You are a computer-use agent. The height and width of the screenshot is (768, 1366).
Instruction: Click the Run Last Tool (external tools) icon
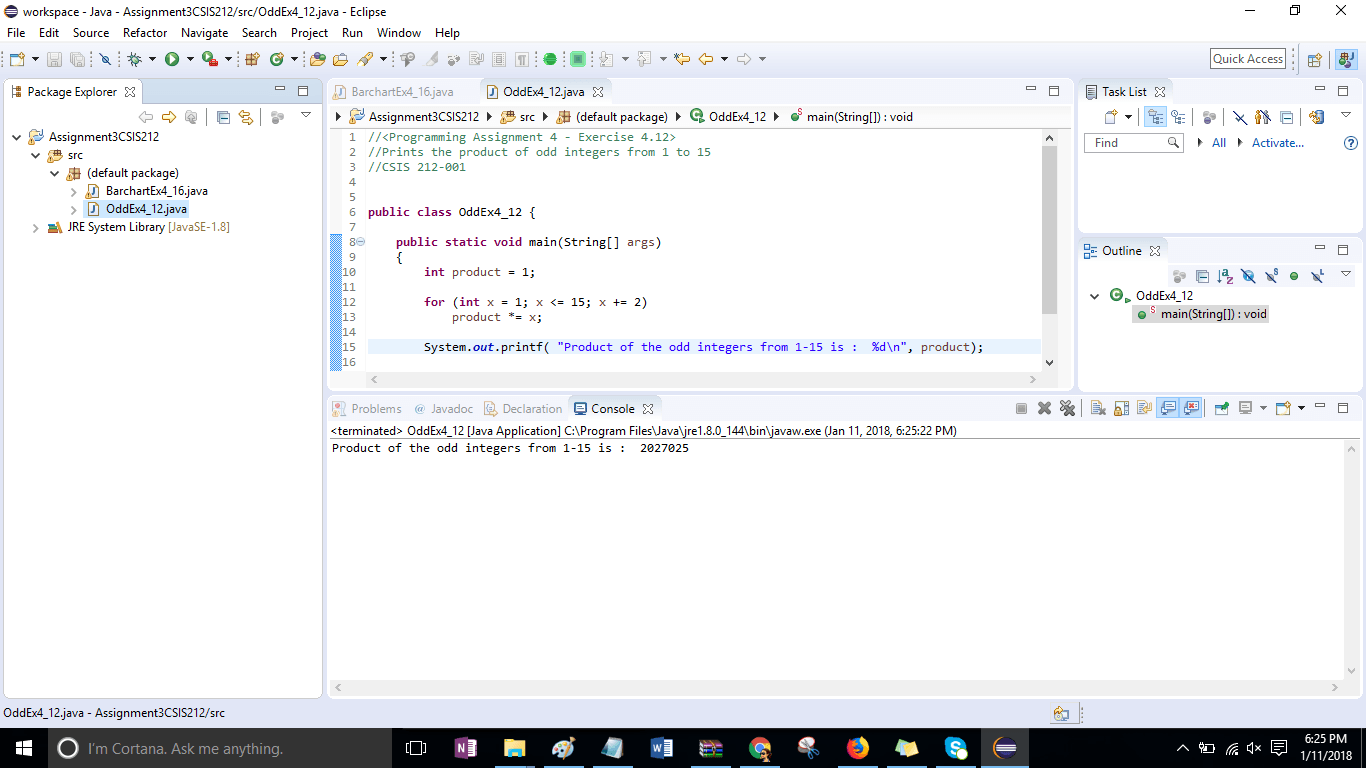click(x=210, y=59)
